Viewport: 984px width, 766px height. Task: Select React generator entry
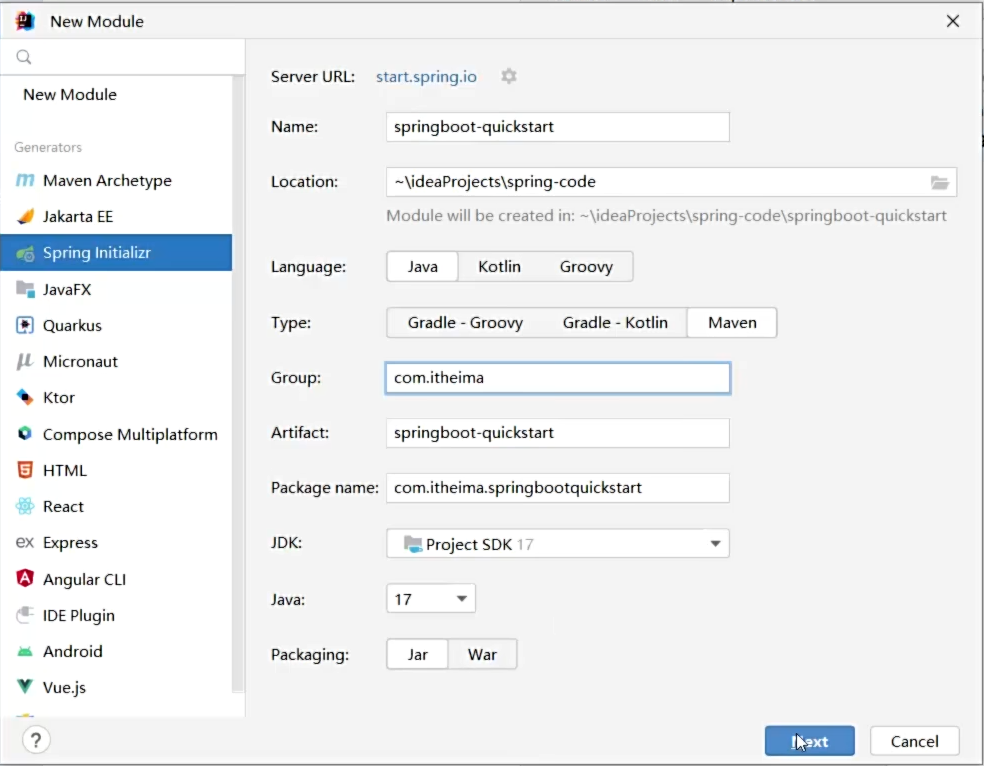click(x=116, y=506)
